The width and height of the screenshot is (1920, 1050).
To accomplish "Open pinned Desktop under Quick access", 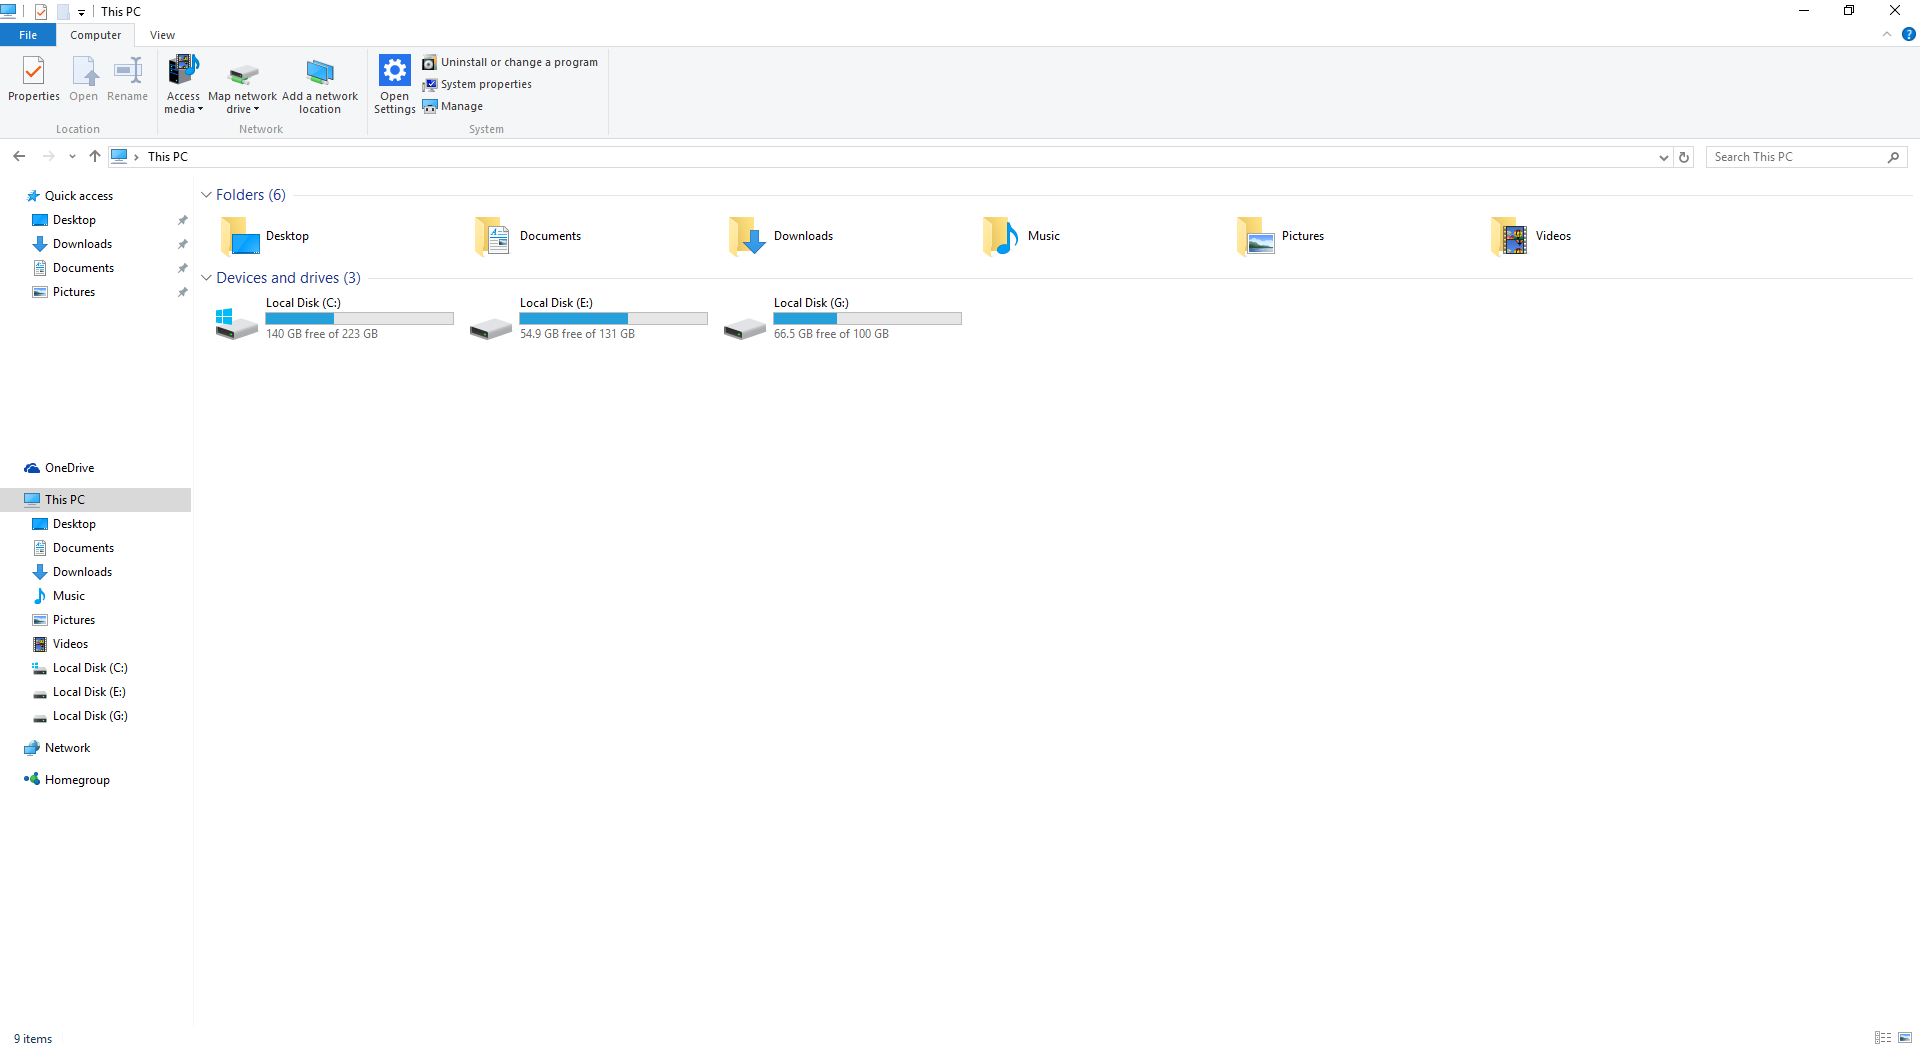I will click(74, 220).
